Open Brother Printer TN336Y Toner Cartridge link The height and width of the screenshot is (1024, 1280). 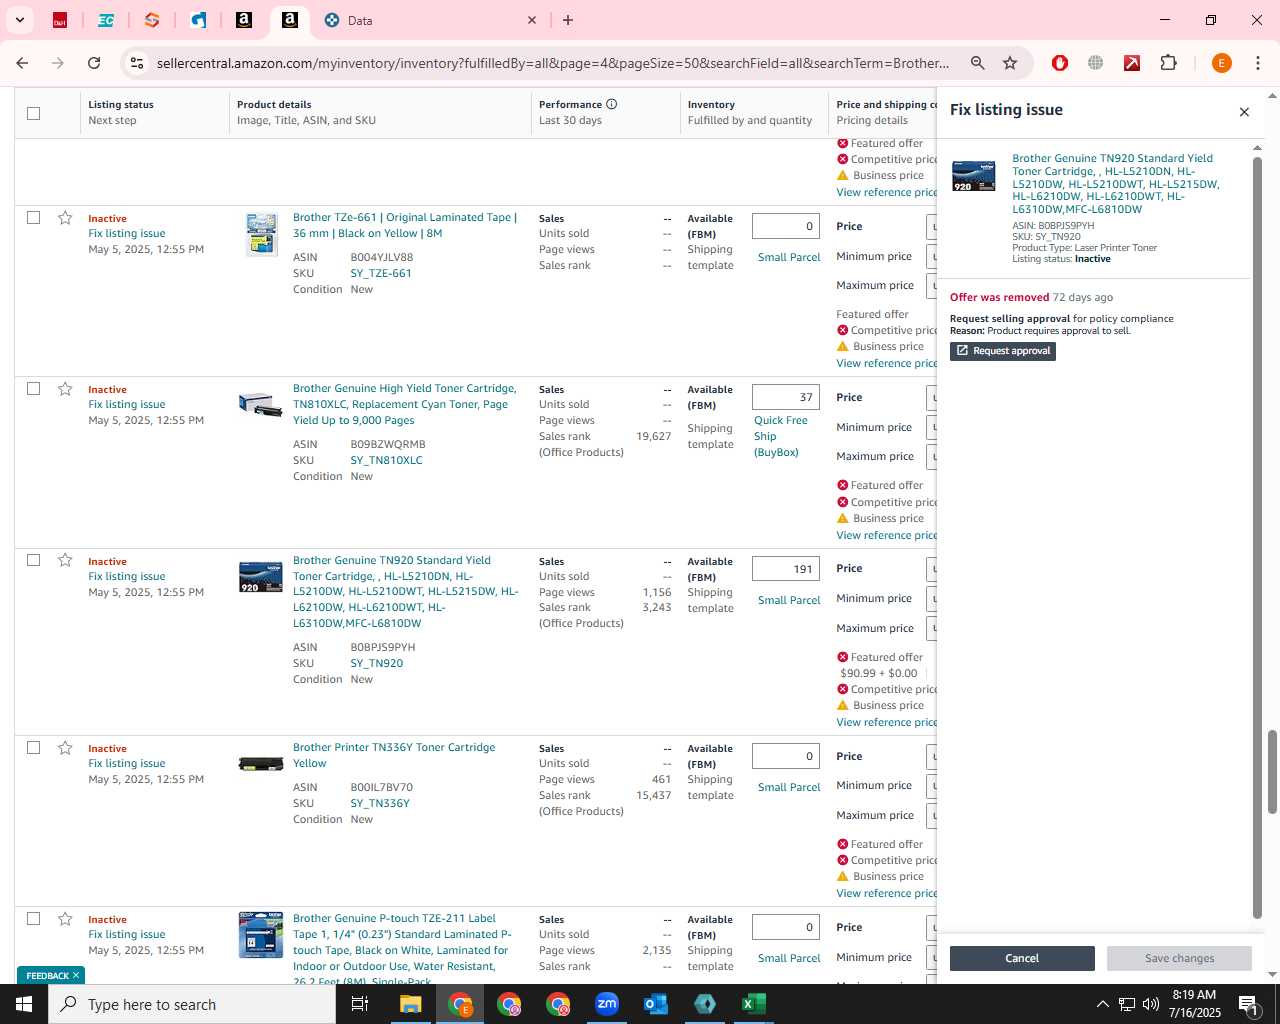(x=394, y=755)
